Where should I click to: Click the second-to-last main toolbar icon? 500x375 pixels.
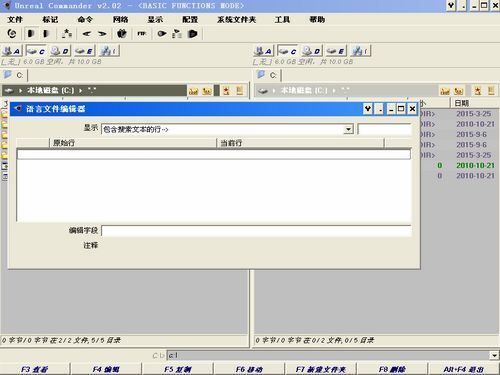(x=177, y=34)
